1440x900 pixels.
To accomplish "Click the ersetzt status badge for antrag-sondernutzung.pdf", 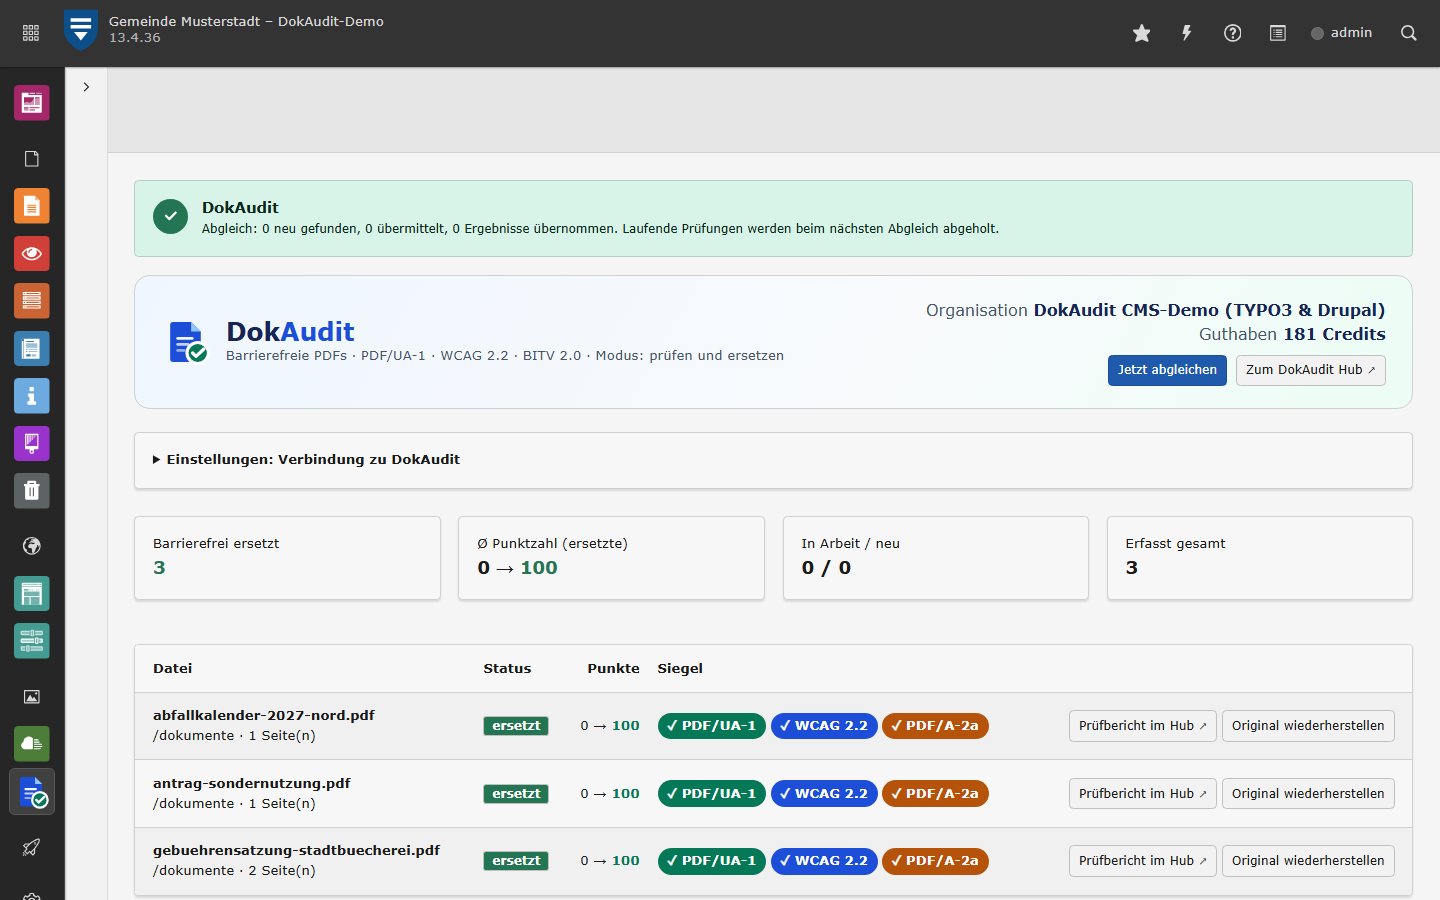I will (516, 794).
